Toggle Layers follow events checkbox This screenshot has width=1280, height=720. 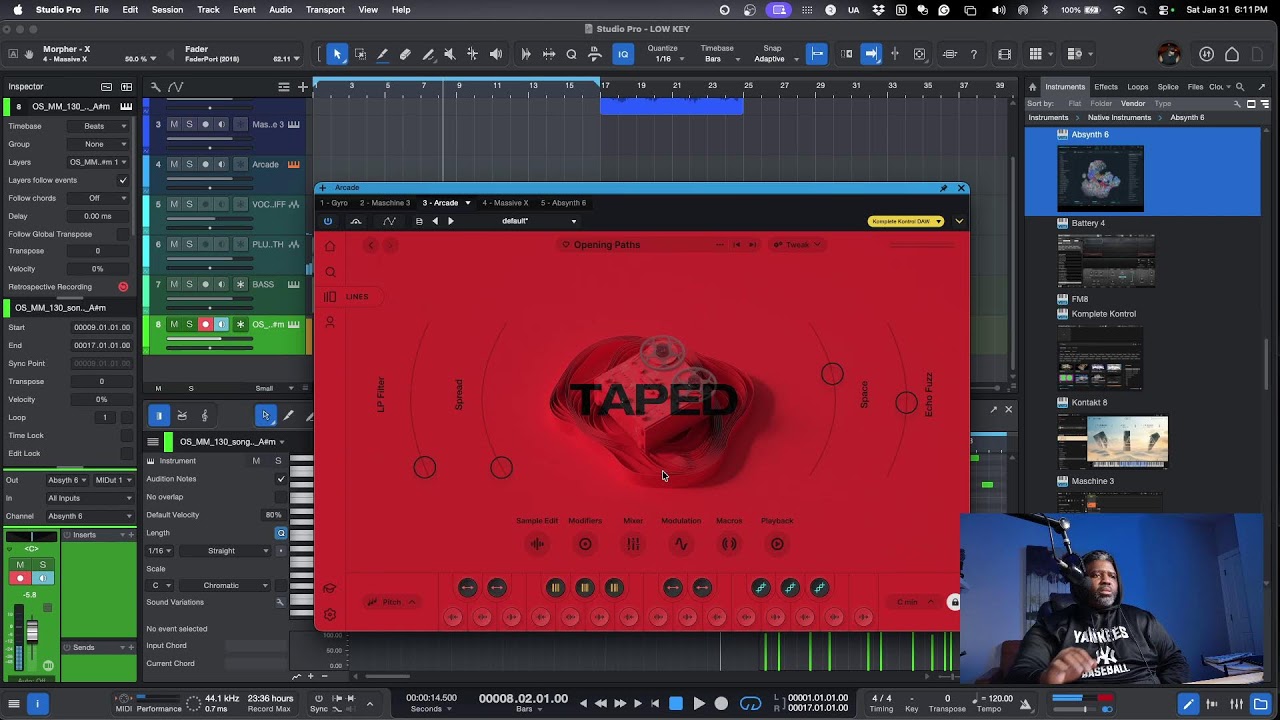click(122, 180)
